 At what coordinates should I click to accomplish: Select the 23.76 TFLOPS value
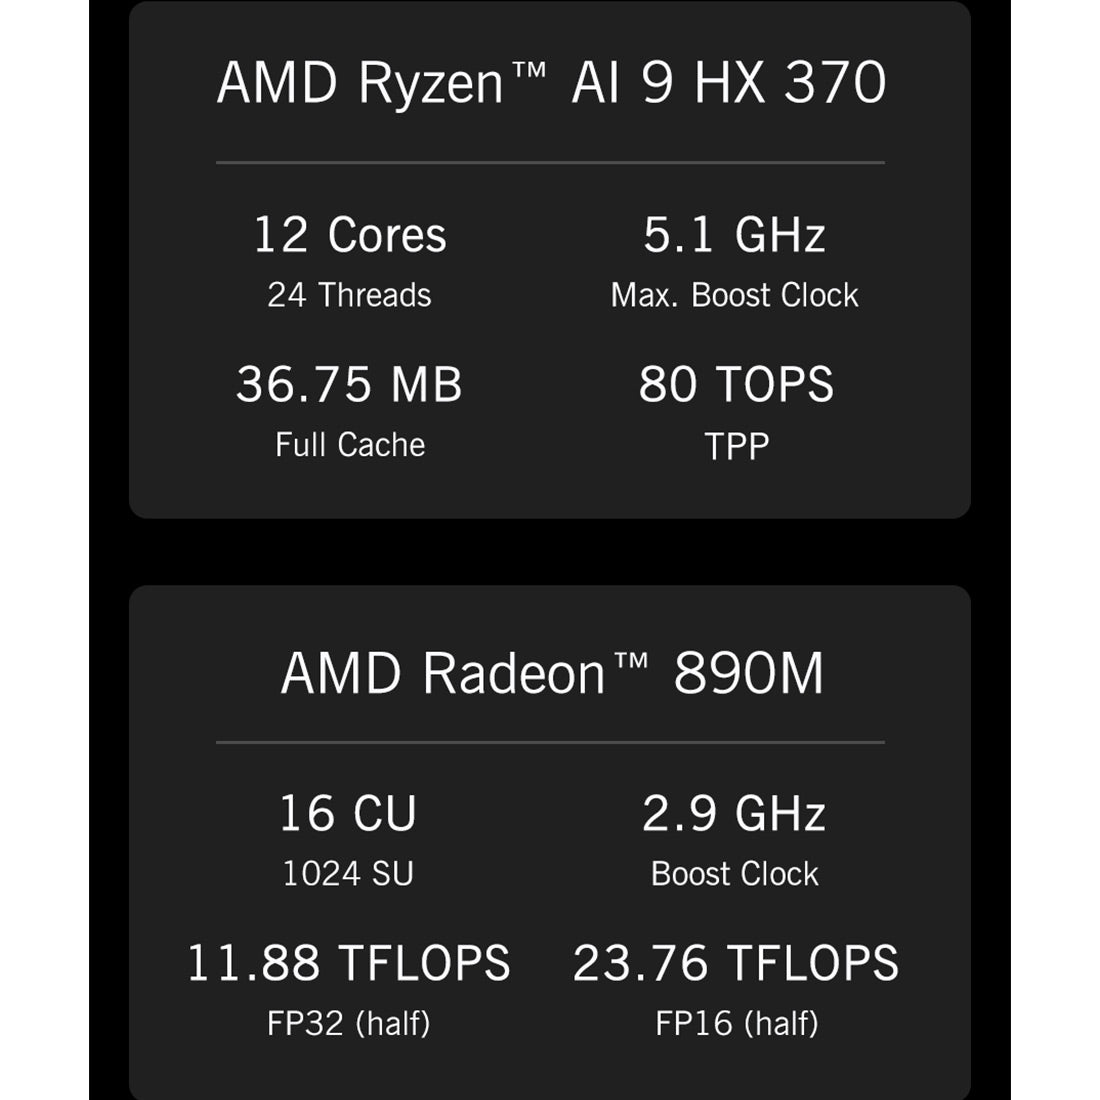pos(736,963)
